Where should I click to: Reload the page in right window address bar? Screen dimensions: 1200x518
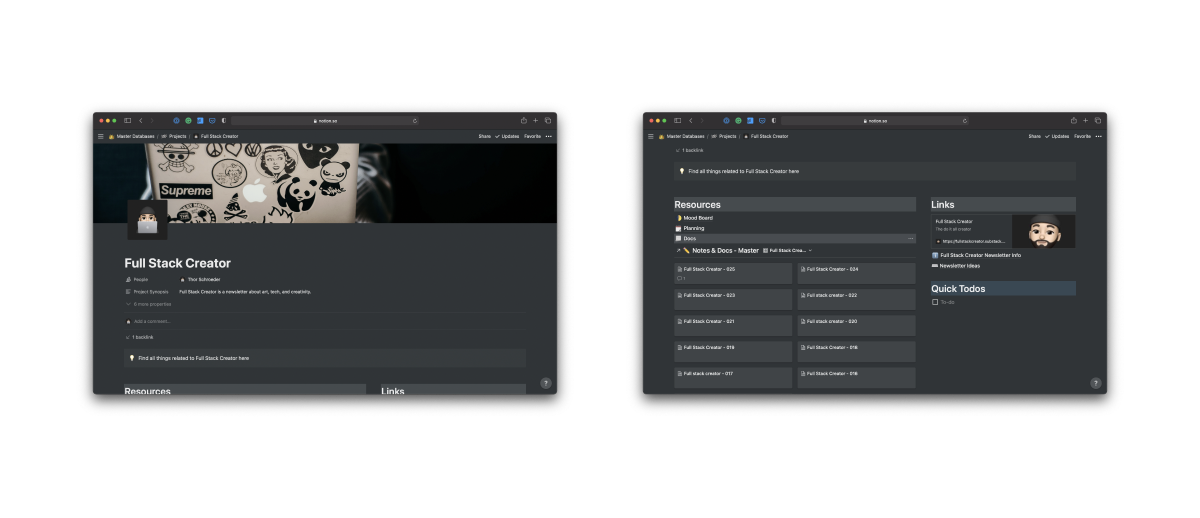(965, 120)
